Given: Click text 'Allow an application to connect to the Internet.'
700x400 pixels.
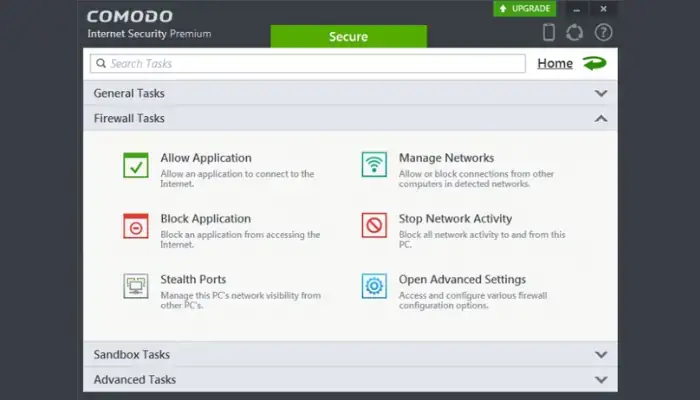Looking at the screenshot, I should point(237,179).
